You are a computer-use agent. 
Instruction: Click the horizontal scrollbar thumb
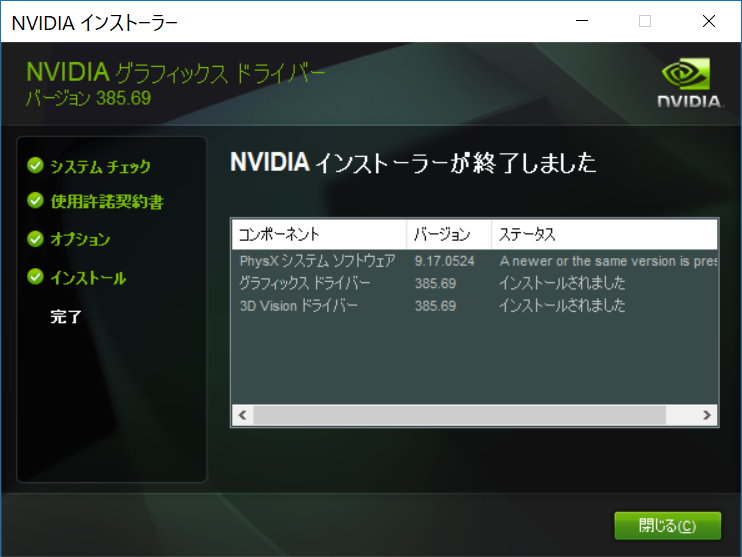click(459, 415)
